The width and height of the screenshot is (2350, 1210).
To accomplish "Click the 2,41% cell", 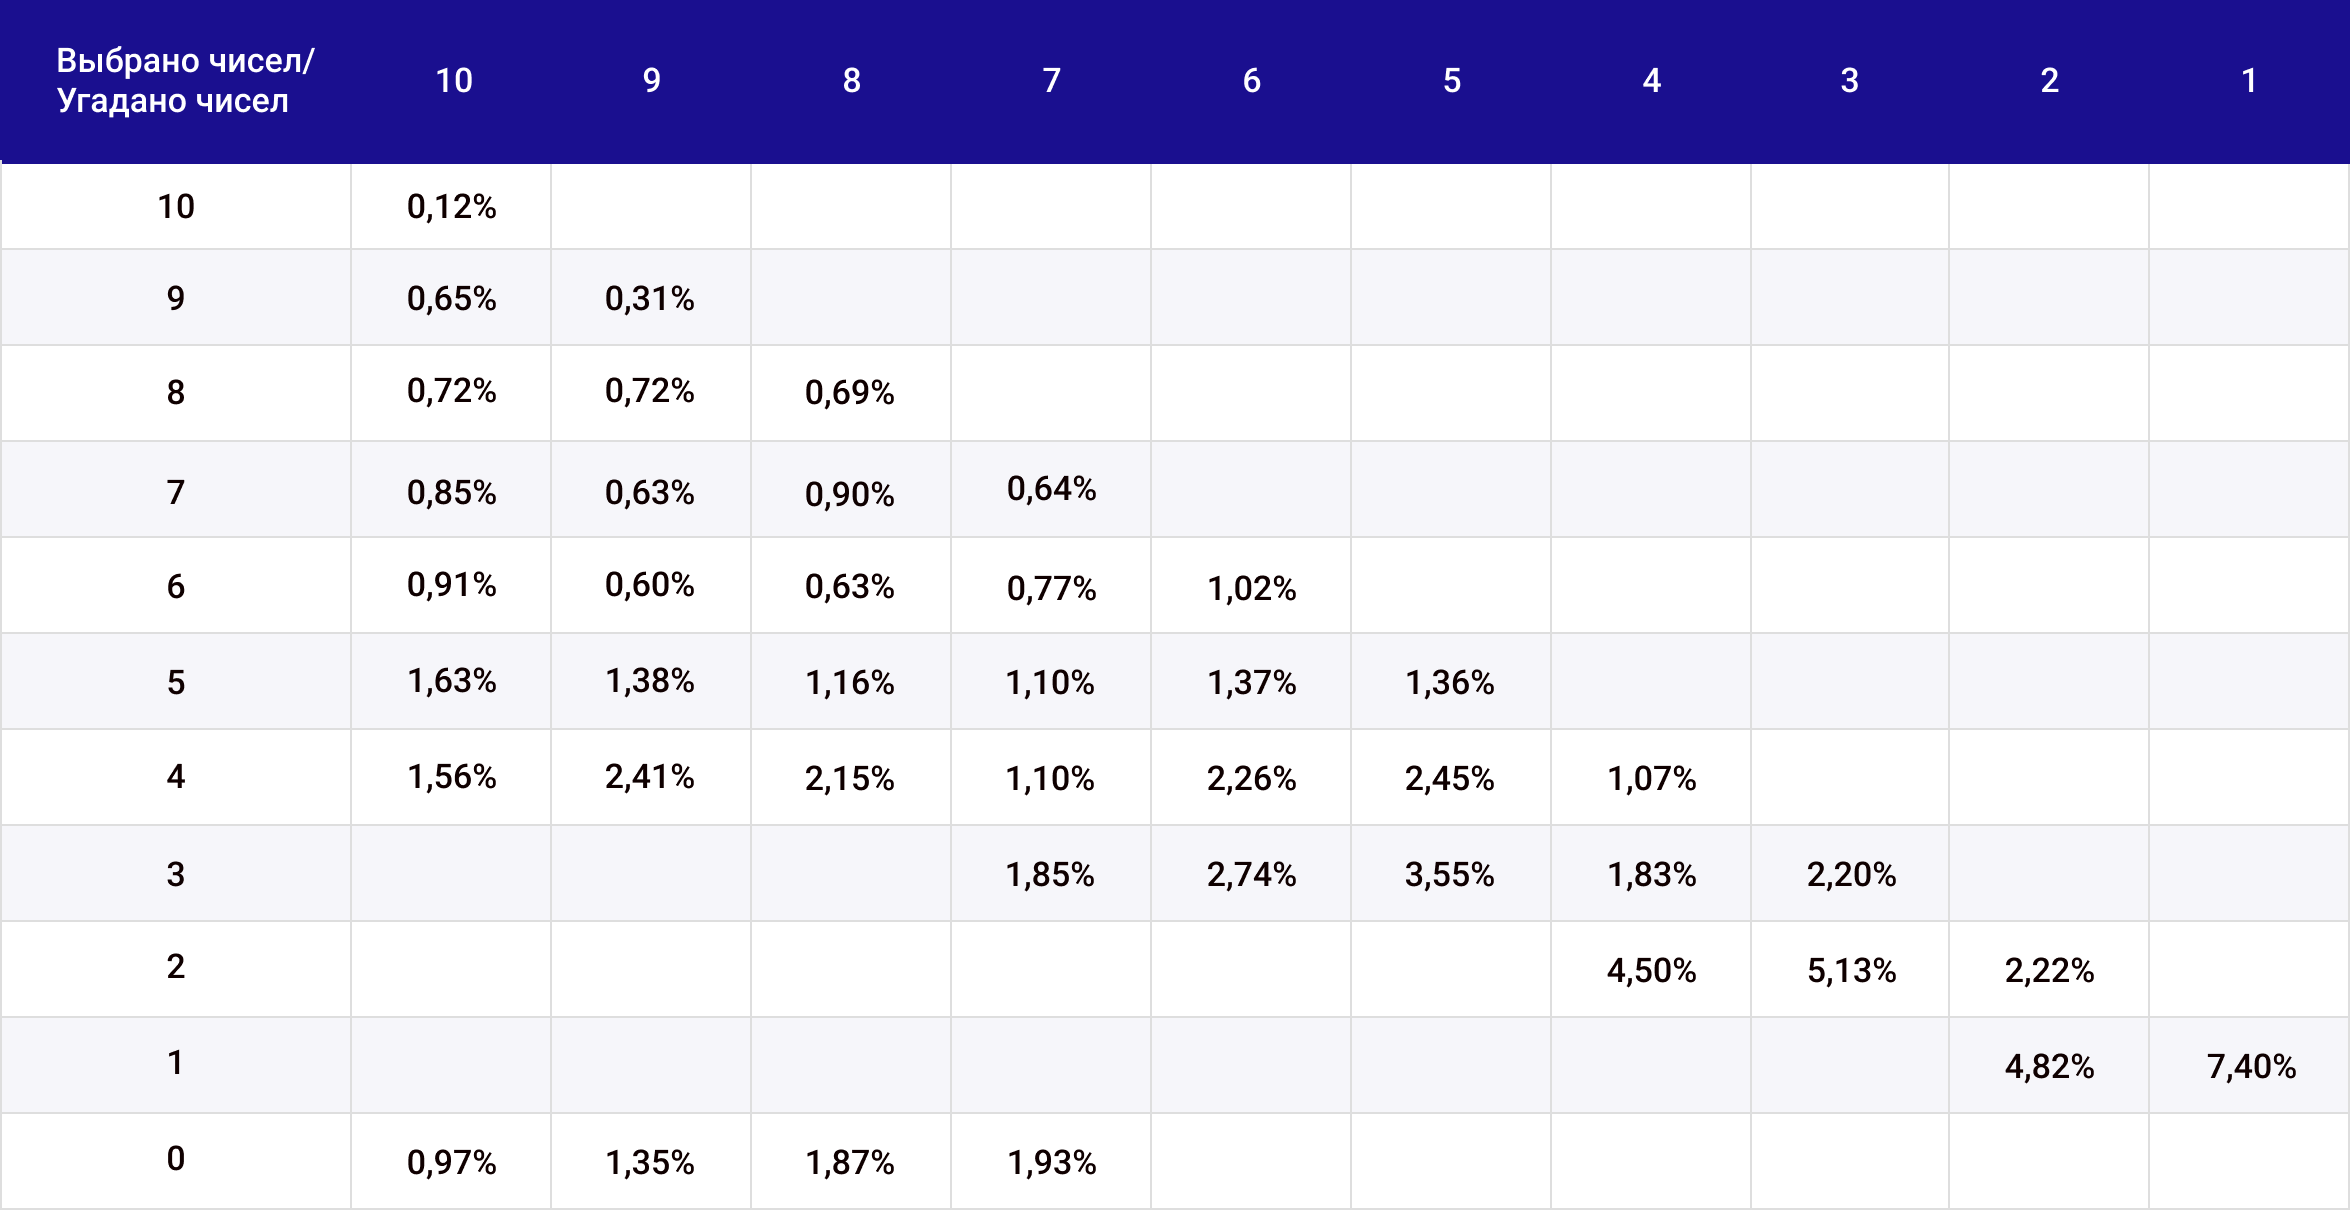I will pyautogui.click(x=649, y=777).
